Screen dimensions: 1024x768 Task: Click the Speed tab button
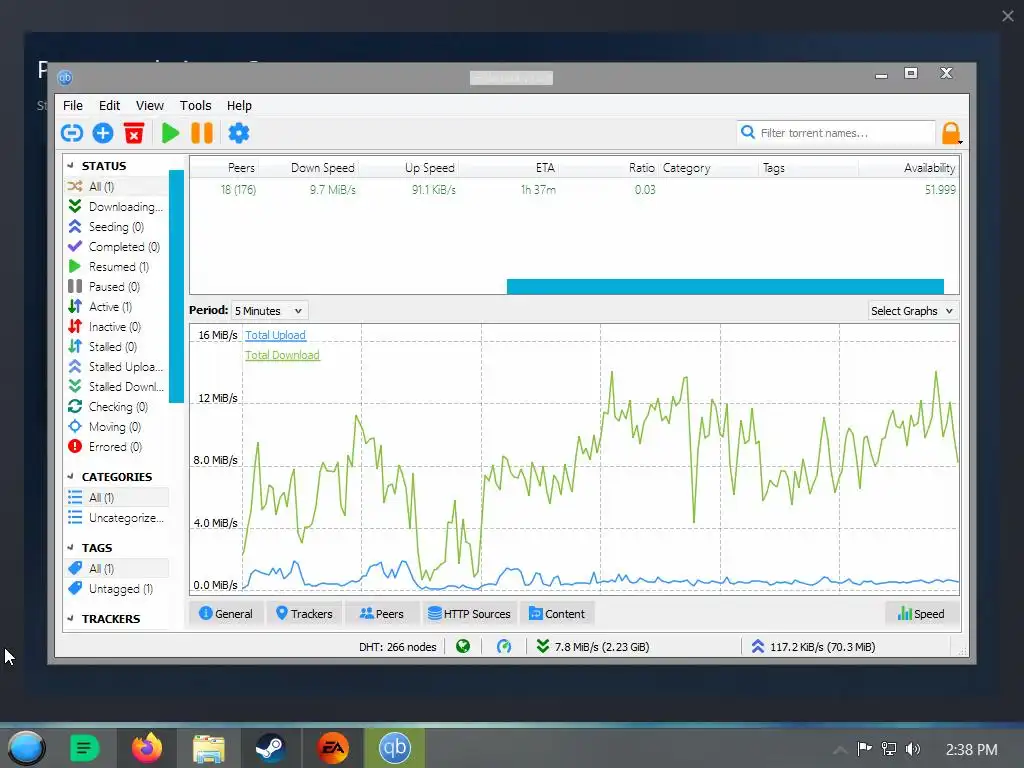pyautogui.click(x=921, y=613)
